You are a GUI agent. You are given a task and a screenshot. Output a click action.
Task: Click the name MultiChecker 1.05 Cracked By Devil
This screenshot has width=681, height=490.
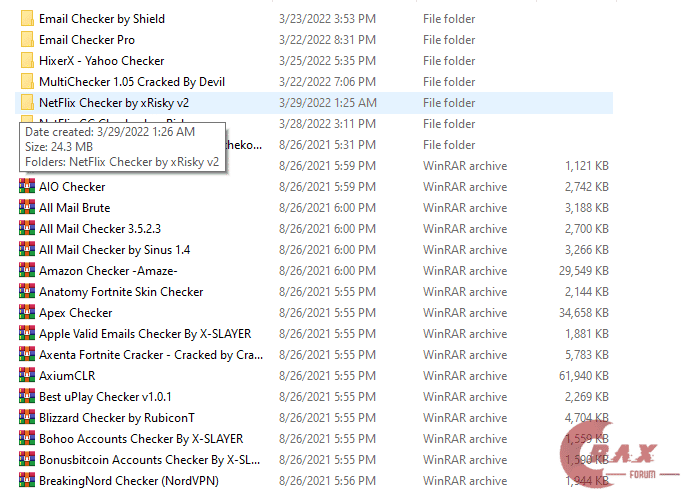point(132,82)
